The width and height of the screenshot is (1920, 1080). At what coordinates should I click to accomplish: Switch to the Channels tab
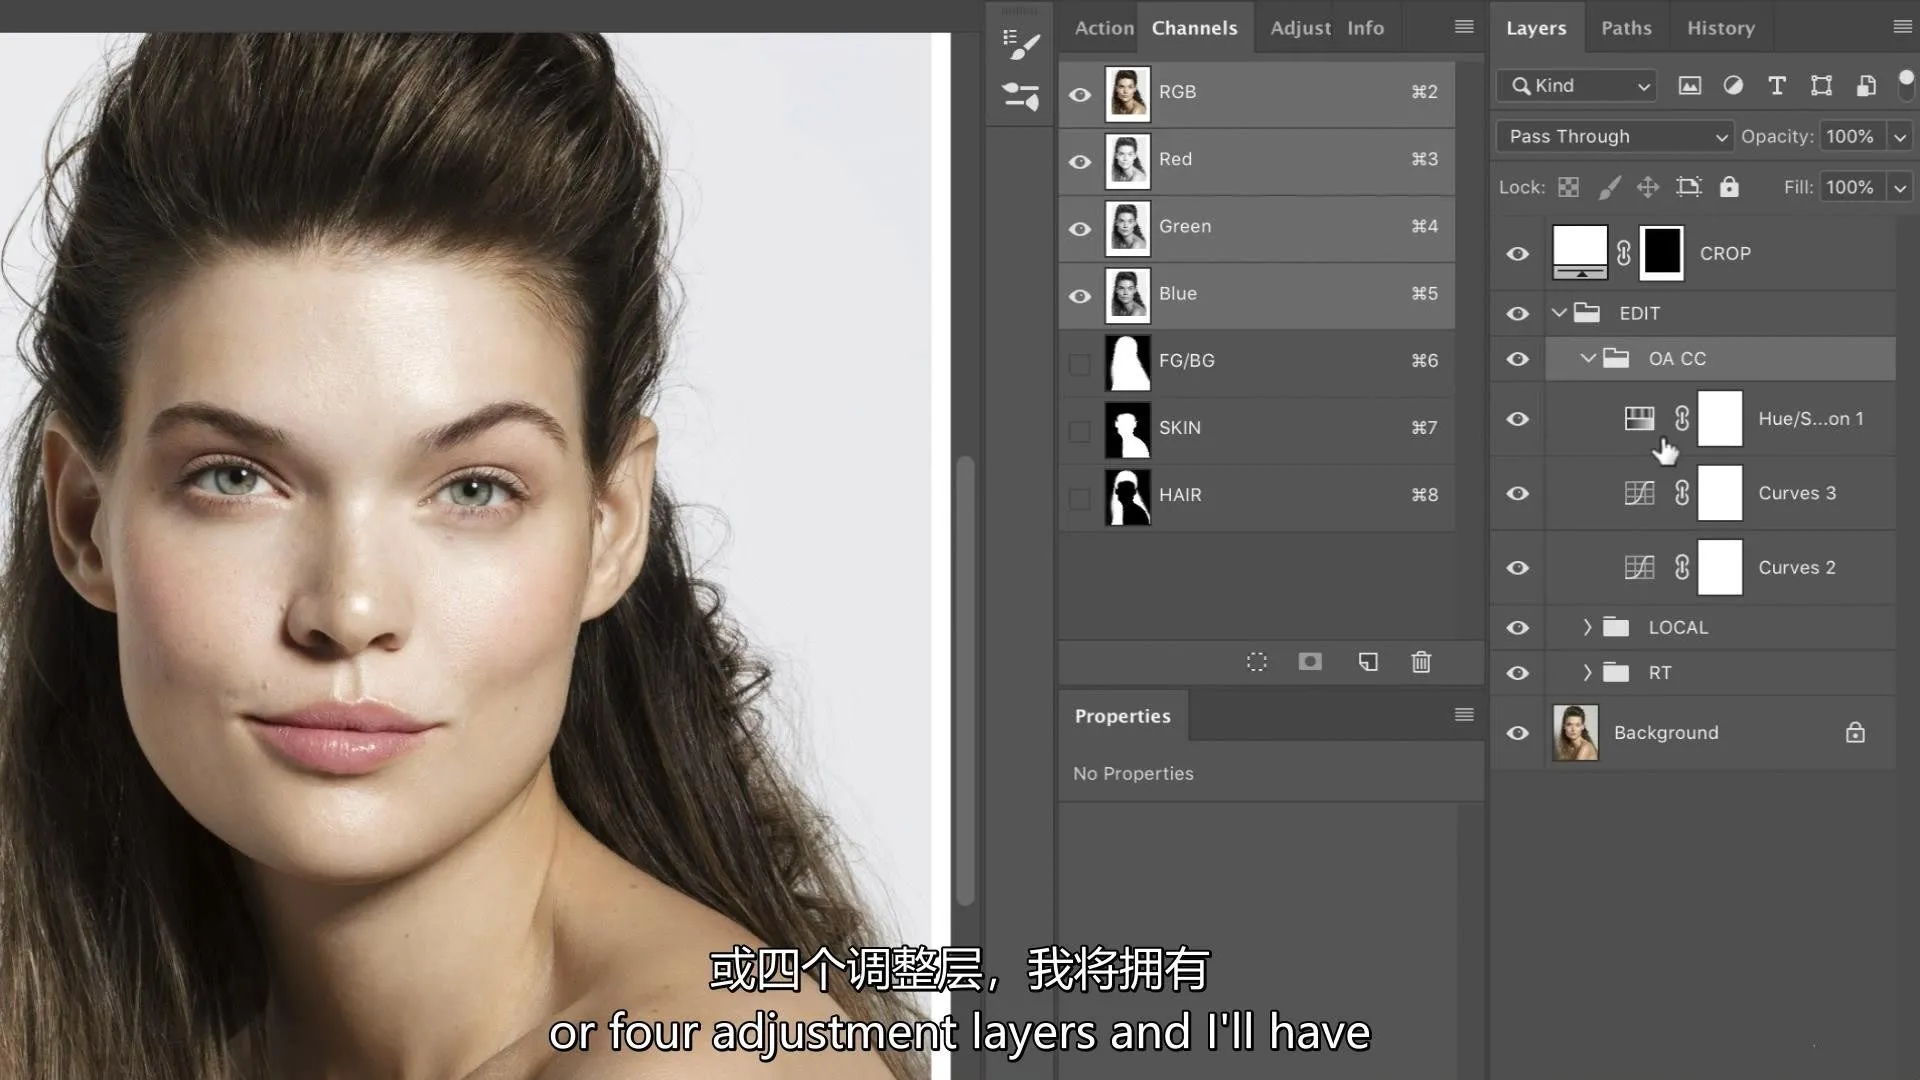click(x=1195, y=26)
